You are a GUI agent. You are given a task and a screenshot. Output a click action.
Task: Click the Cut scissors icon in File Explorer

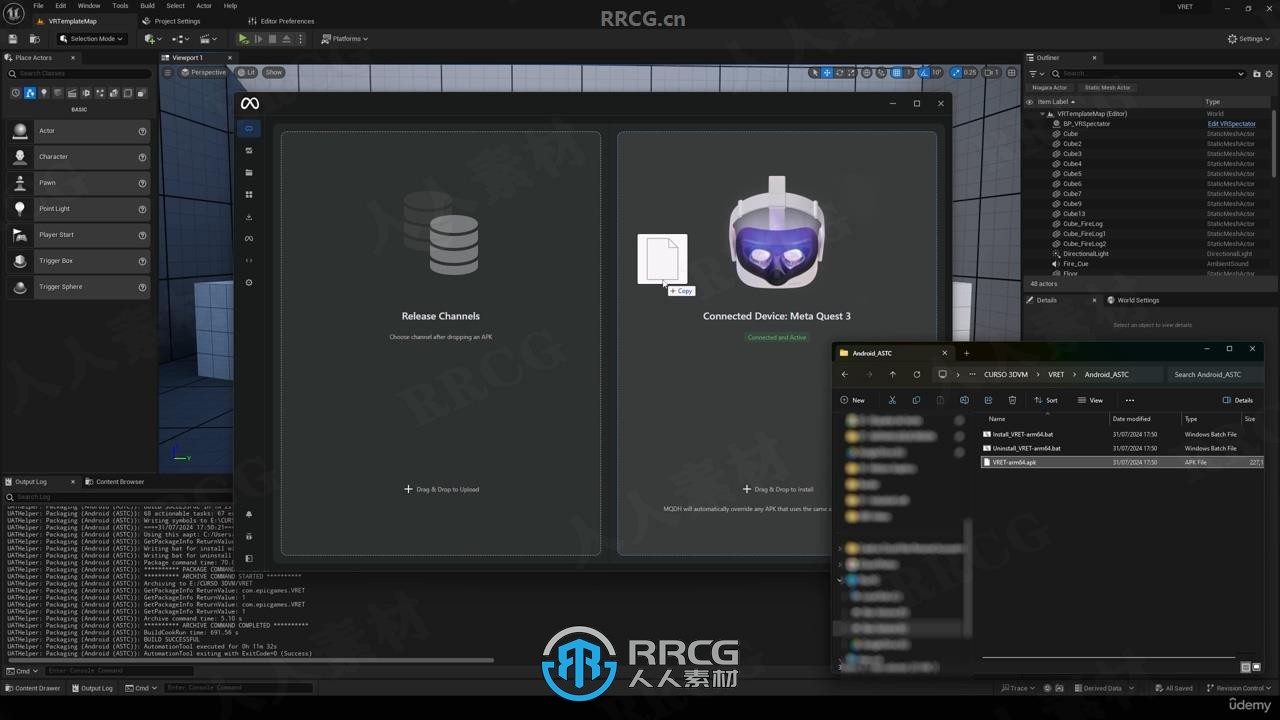pos(892,400)
